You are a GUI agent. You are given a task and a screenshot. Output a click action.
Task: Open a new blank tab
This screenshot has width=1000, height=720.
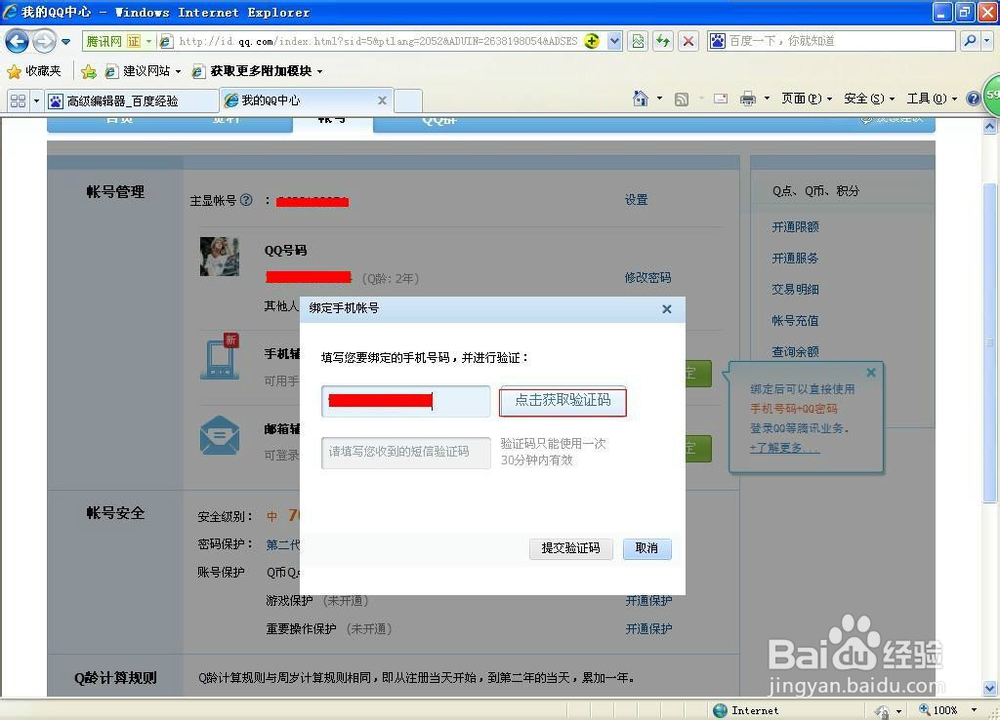point(408,101)
